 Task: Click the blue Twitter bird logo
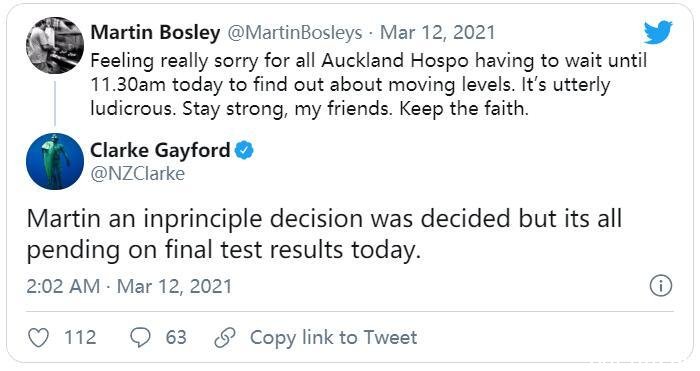point(658,32)
